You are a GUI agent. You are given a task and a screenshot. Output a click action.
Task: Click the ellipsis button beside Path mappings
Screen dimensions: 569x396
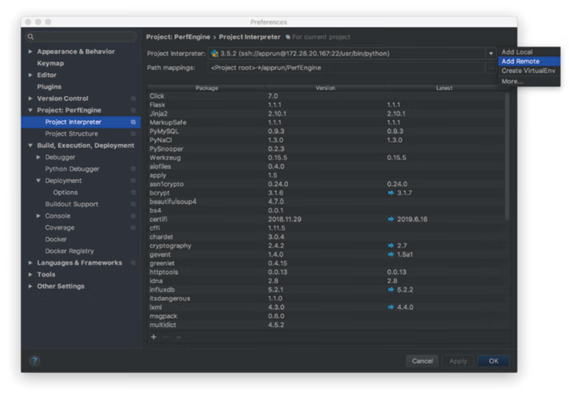[491, 68]
